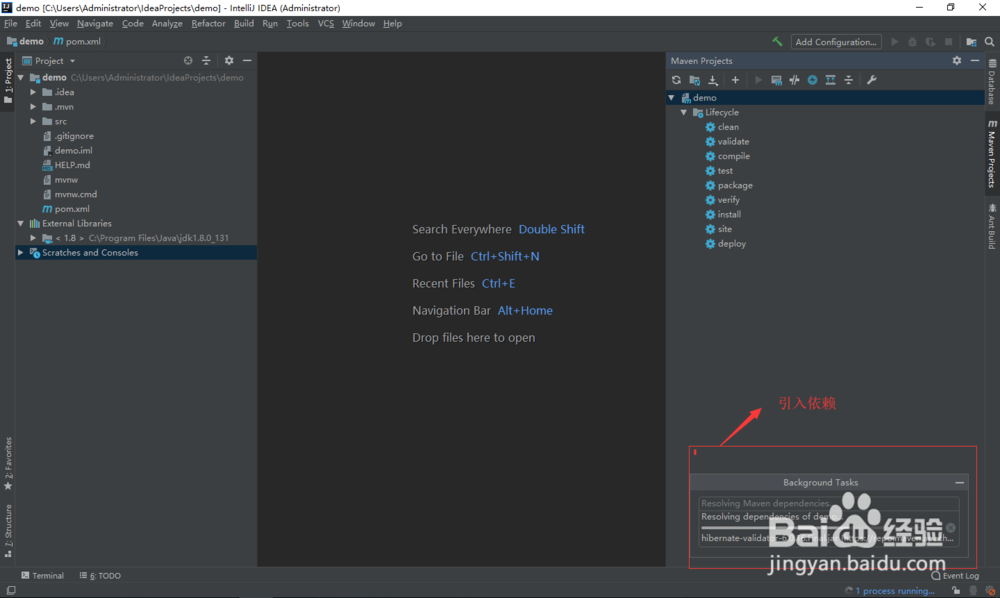Reimport all Maven projects icon
This screenshot has height=598, width=1000.
click(x=676, y=80)
